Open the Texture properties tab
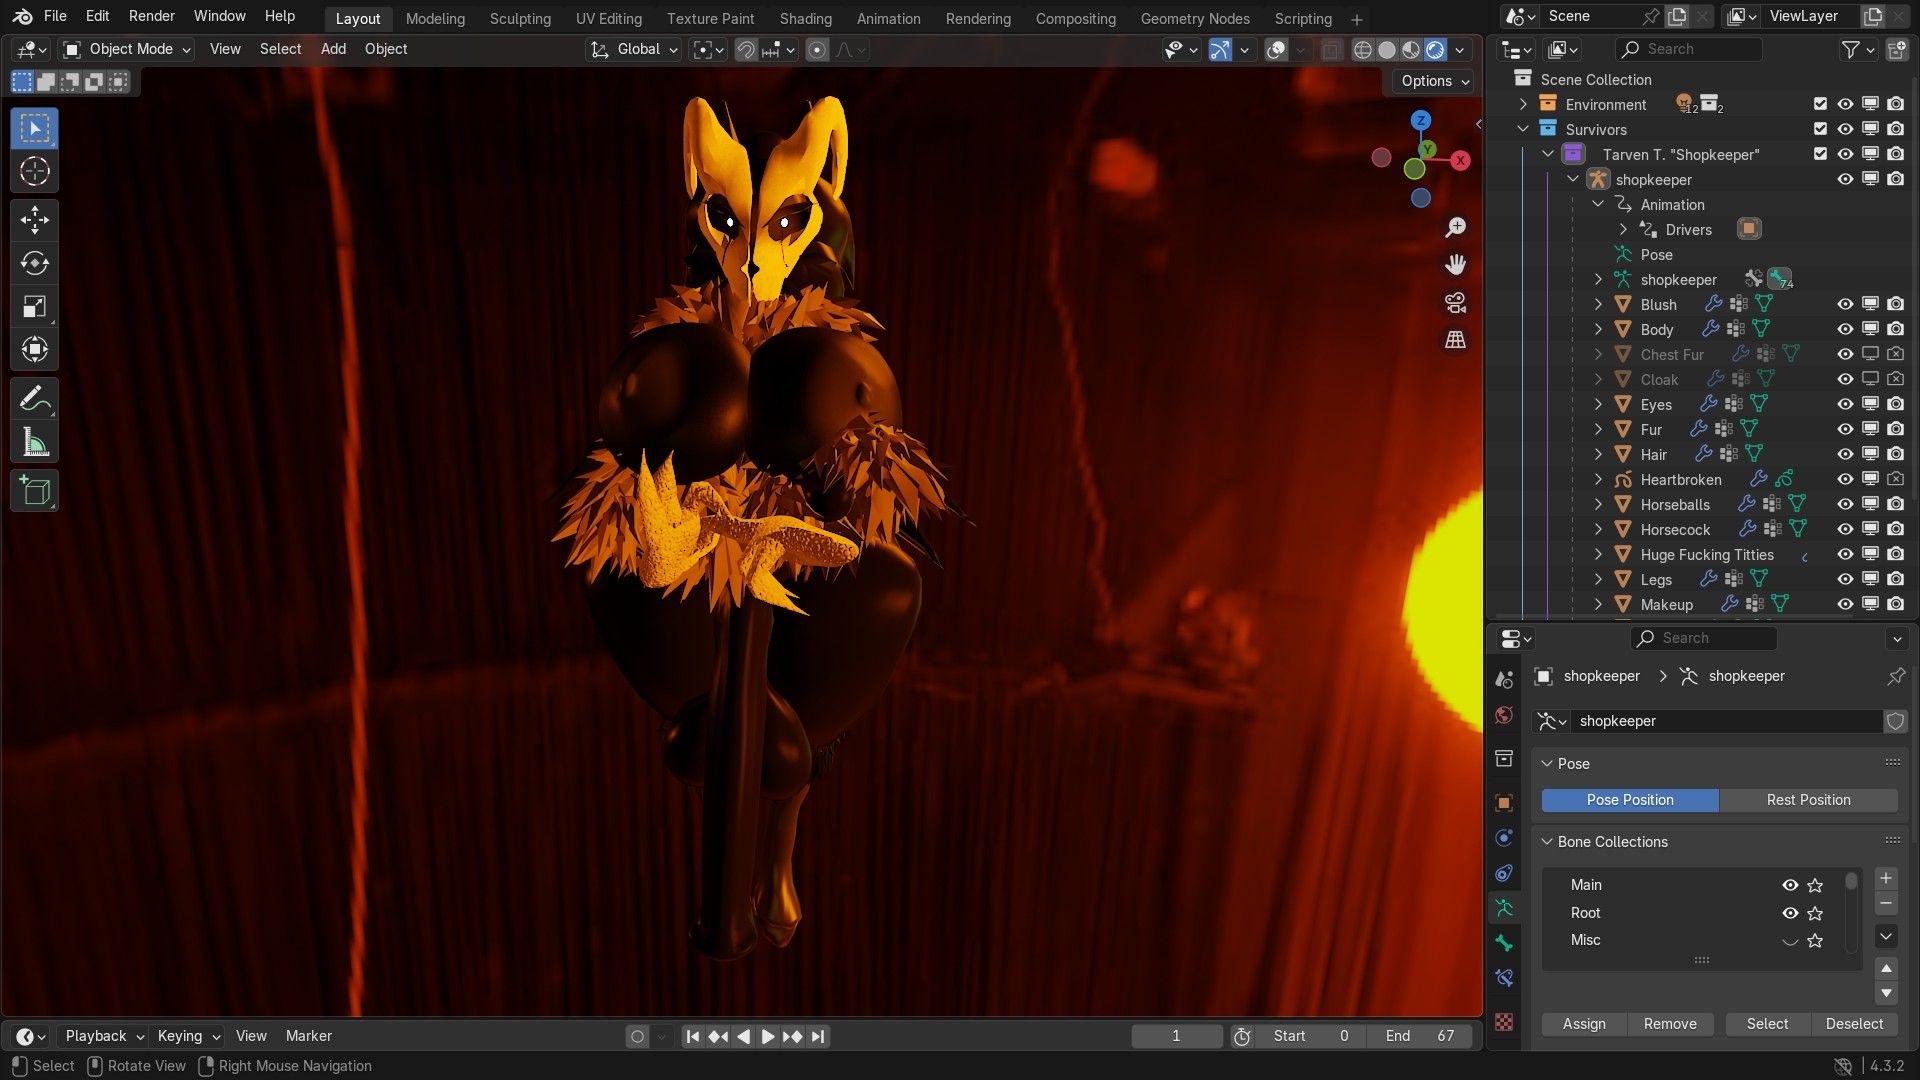Image resolution: width=1920 pixels, height=1080 pixels. 1504,1022
